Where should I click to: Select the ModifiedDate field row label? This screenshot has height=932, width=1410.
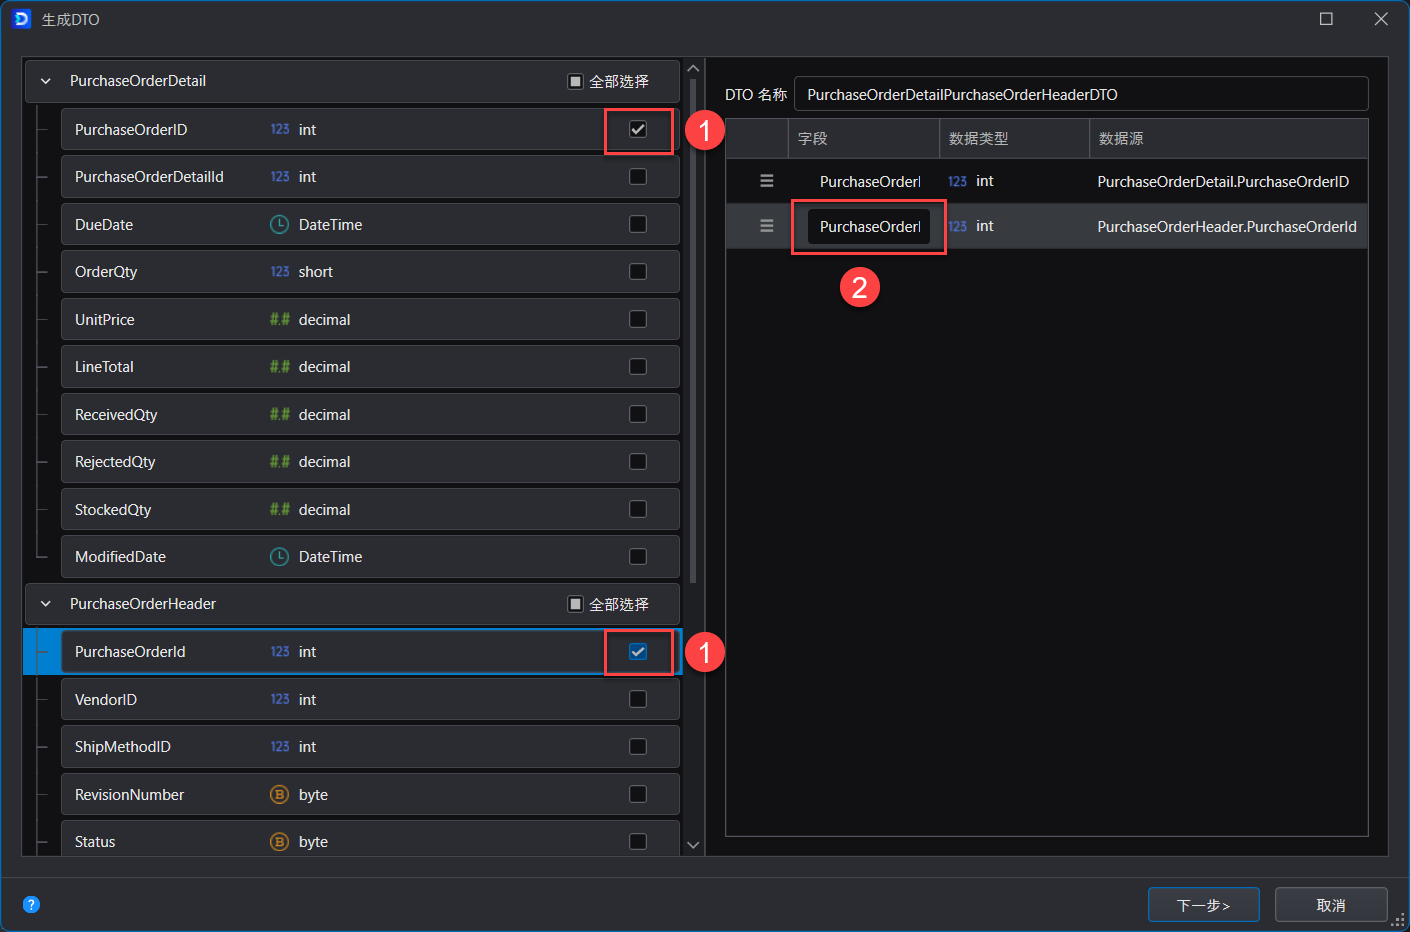120,557
